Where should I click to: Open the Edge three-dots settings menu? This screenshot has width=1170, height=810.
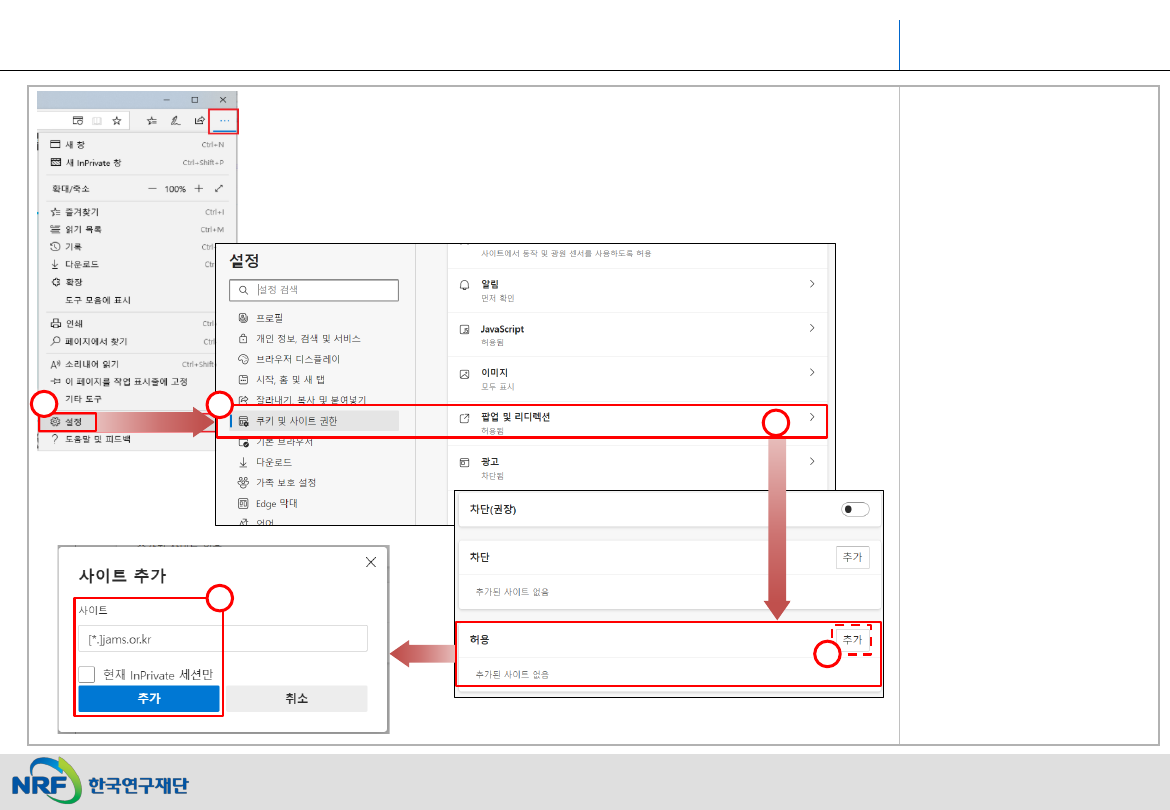tap(224, 120)
